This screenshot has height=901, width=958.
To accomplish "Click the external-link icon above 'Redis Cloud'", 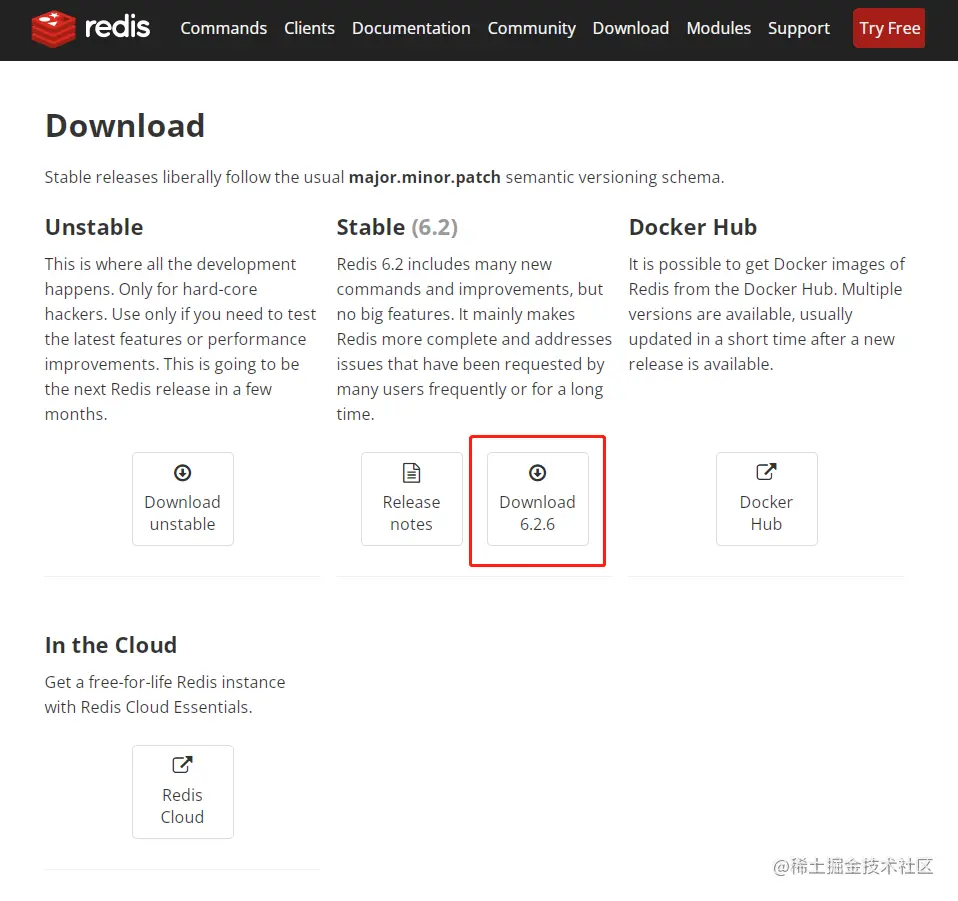I will tap(183, 765).
